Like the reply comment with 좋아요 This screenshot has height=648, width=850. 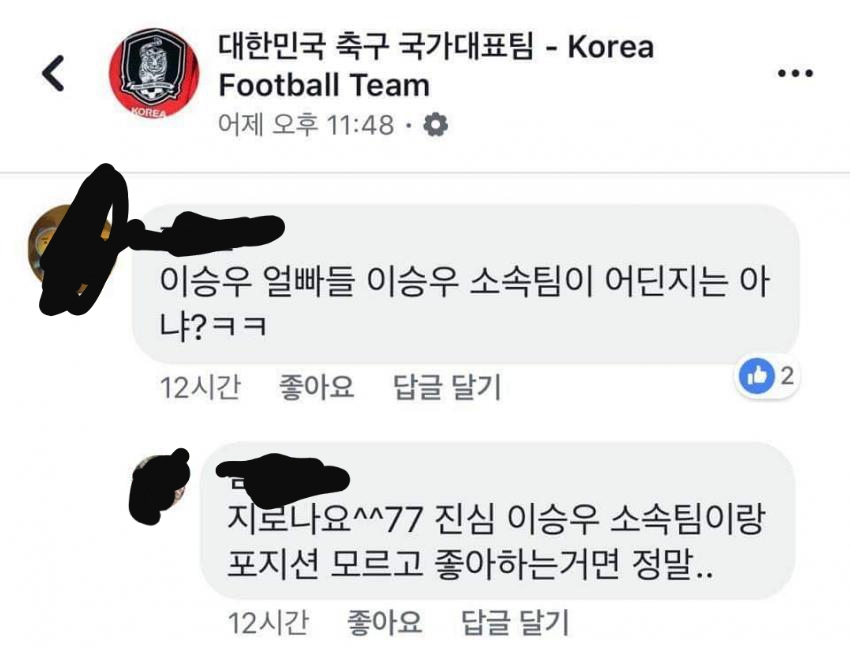(x=384, y=621)
